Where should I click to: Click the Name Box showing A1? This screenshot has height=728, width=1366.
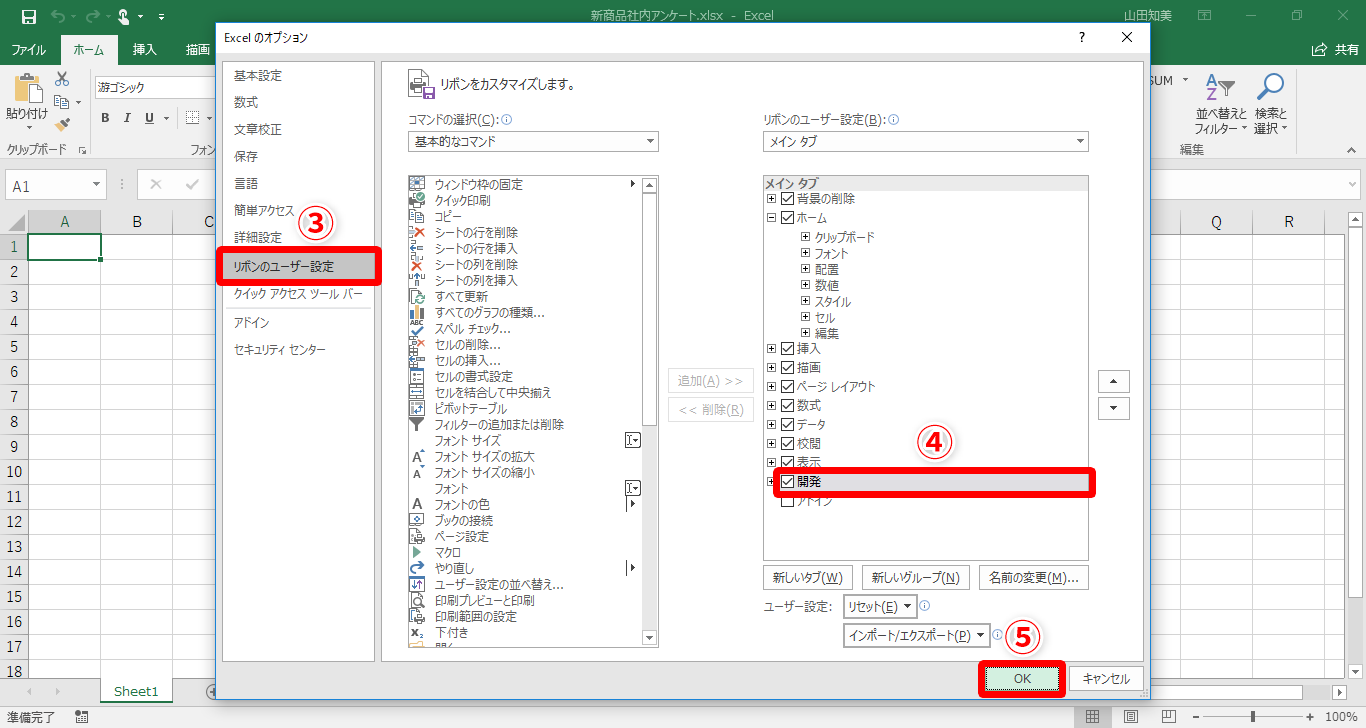(55, 186)
